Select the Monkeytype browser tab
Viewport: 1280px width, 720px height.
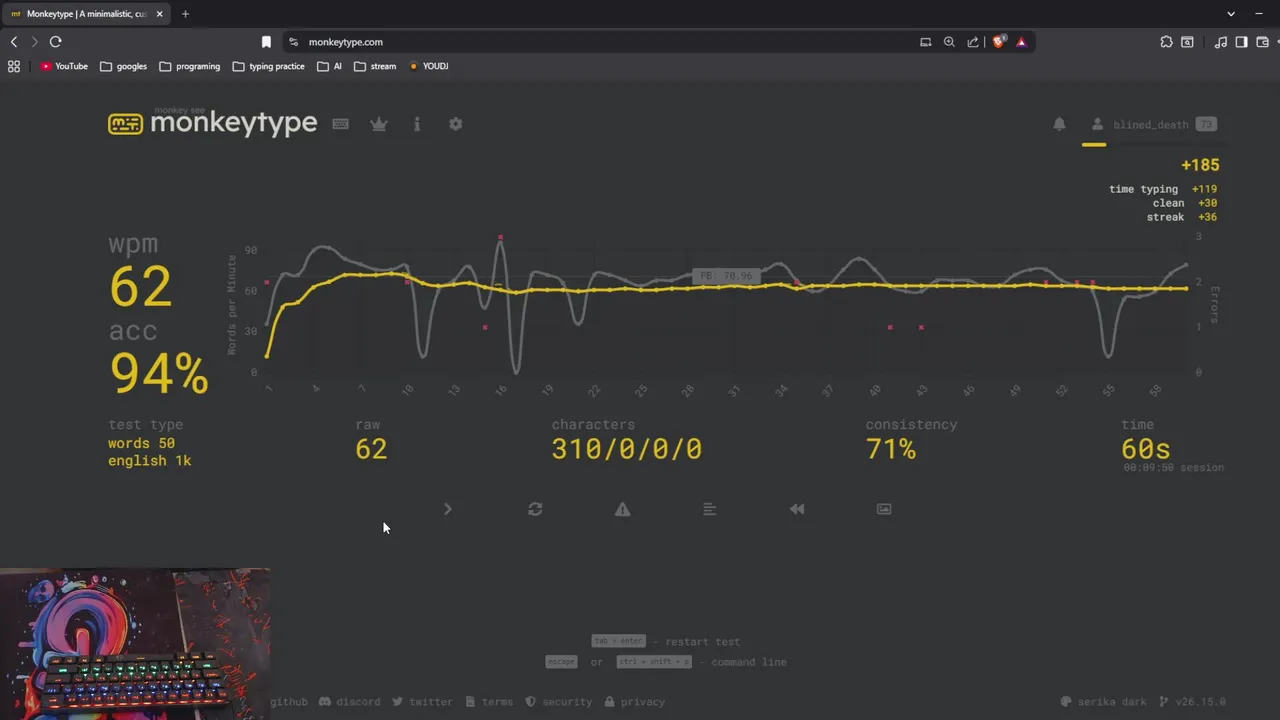(x=88, y=14)
